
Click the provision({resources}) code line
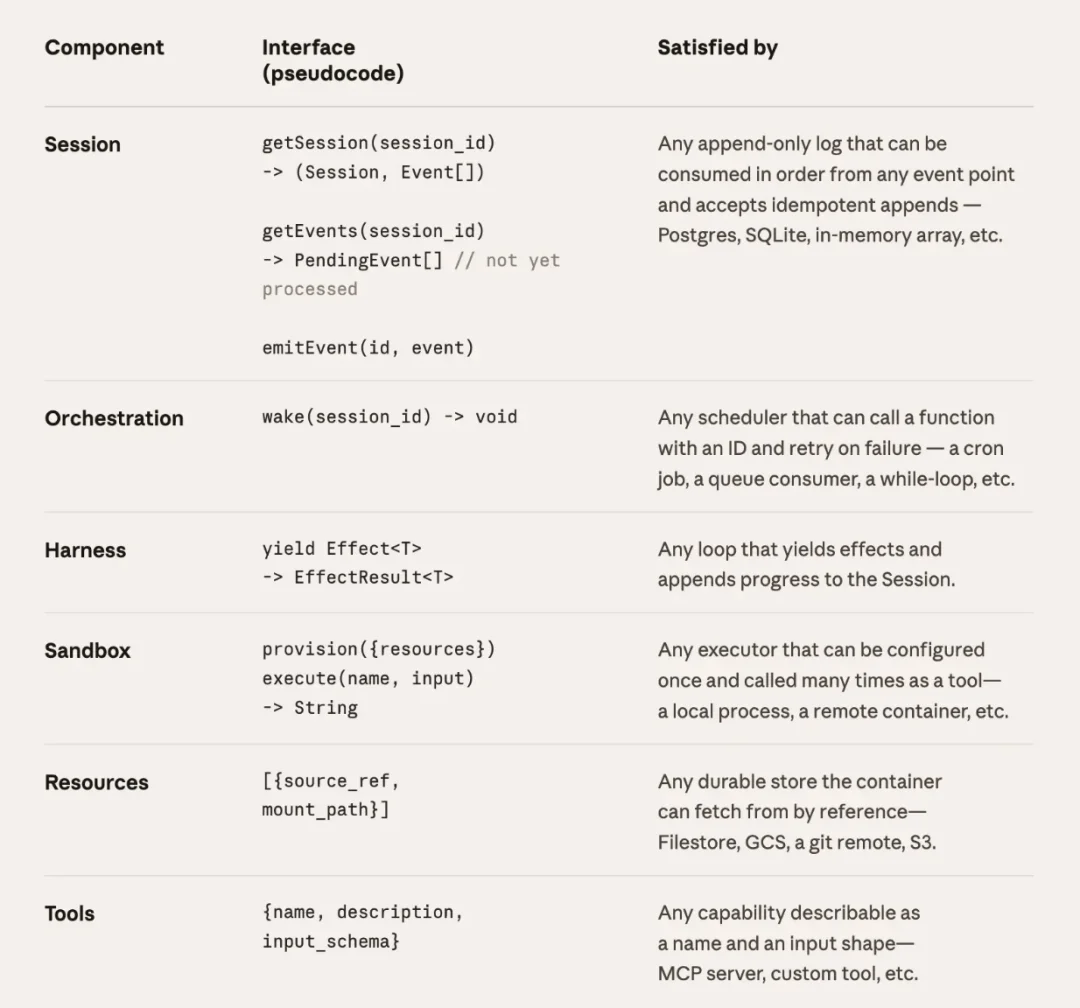(378, 649)
